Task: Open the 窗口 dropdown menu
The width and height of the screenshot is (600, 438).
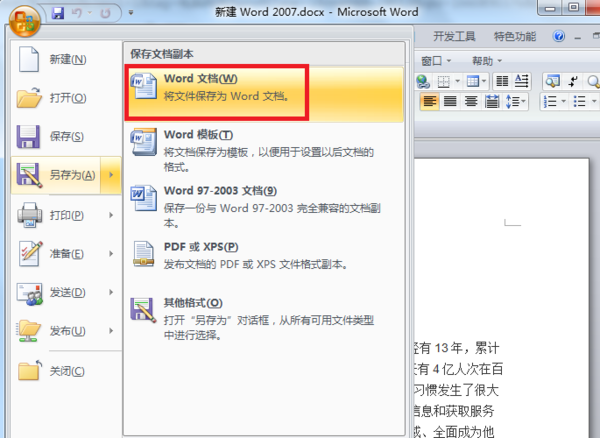Action: click(x=436, y=61)
